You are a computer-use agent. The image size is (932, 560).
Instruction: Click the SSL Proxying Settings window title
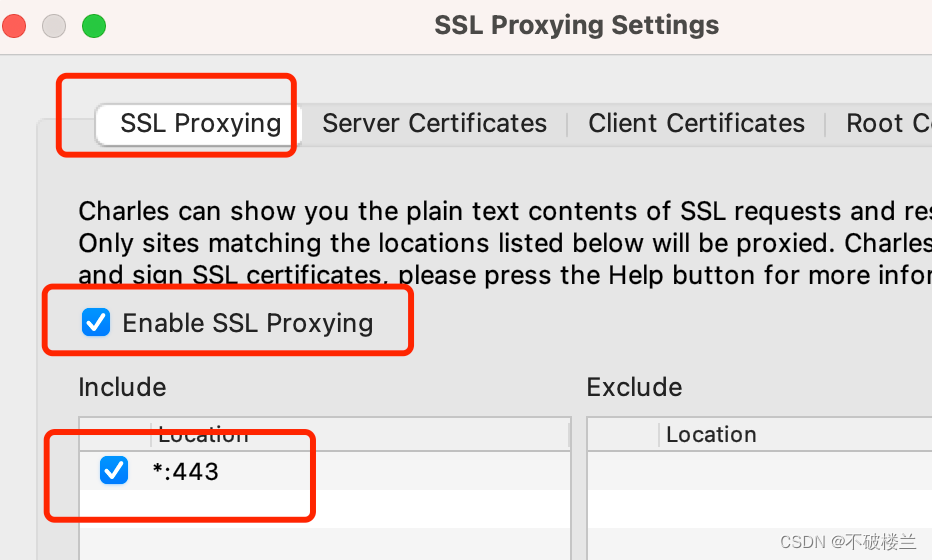[577, 26]
